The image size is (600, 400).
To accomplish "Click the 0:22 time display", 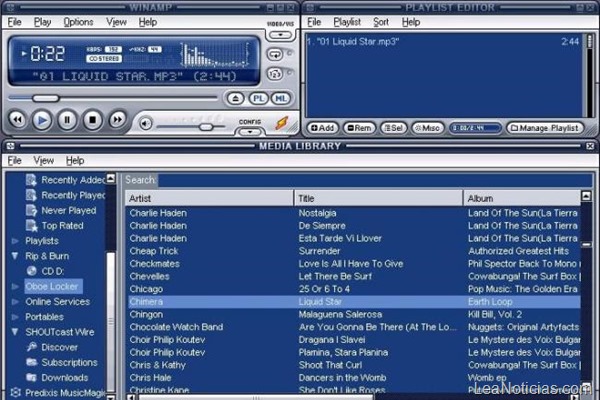I will 47,53.
